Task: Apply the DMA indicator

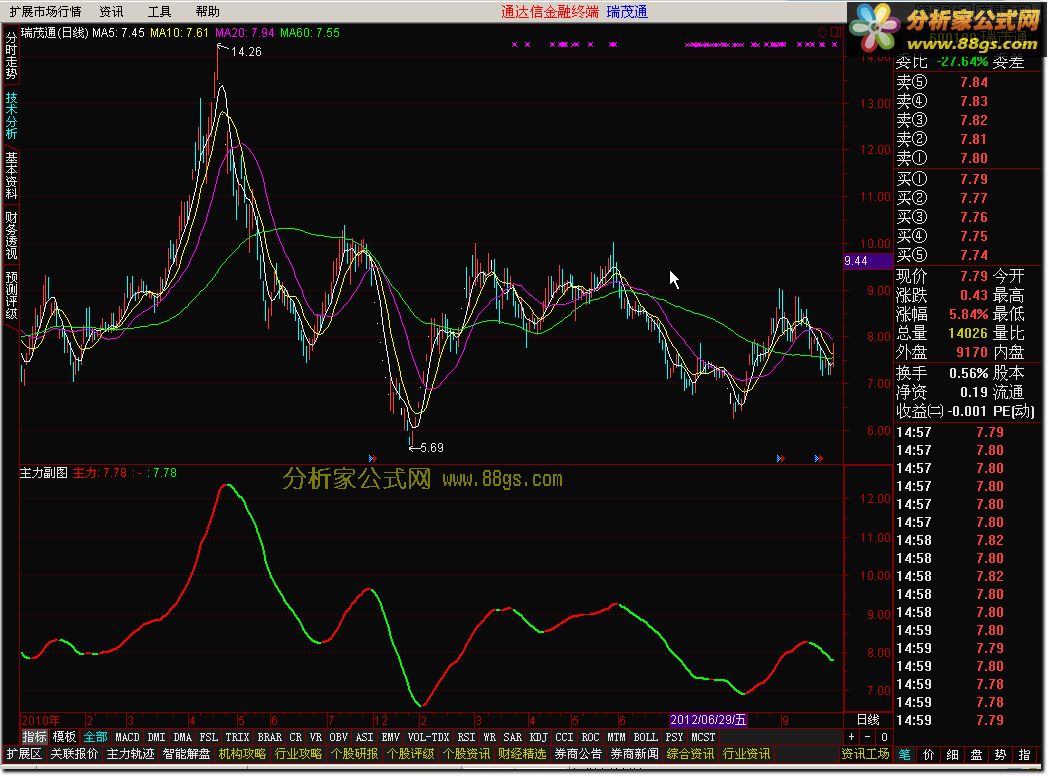Action: [x=183, y=737]
